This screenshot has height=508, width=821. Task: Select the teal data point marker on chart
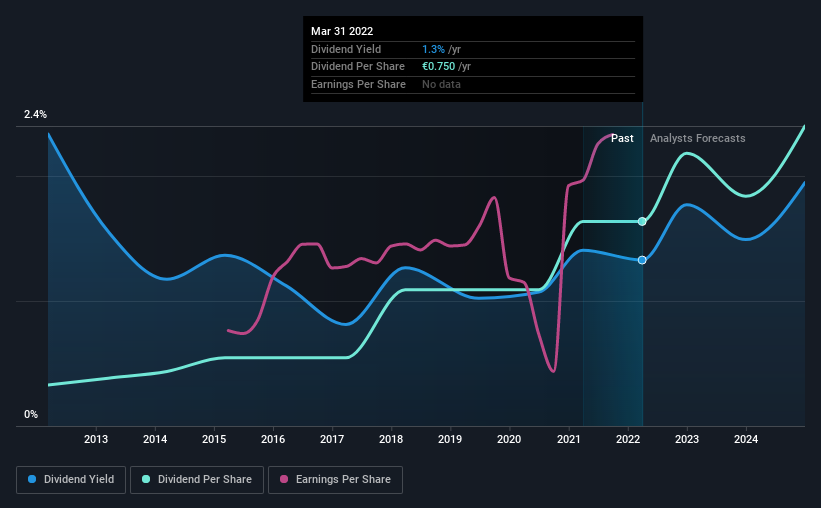pyautogui.click(x=642, y=222)
